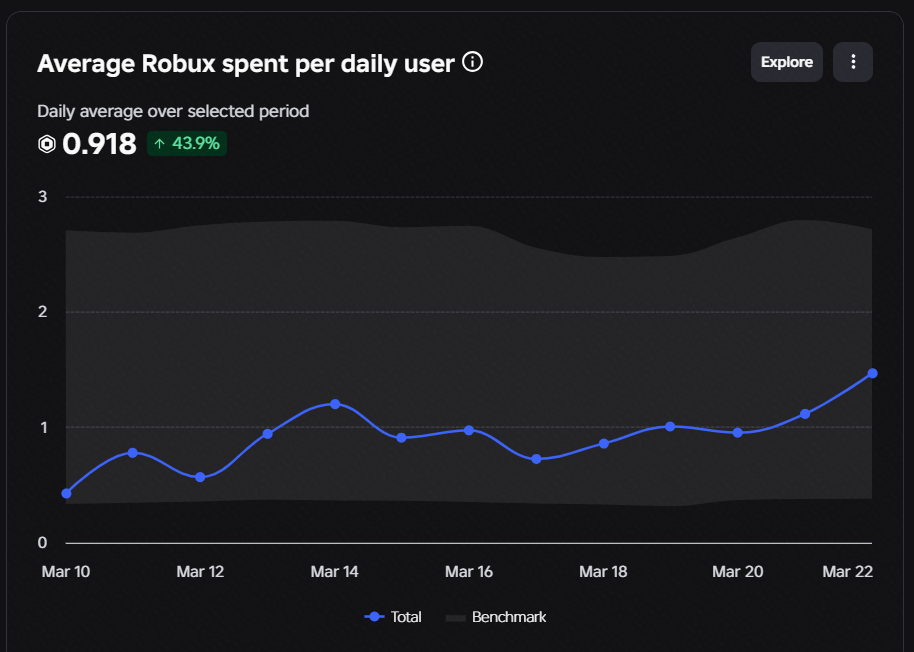Click the Mar 21 data point
The height and width of the screenshot is (652, 914).
point(805,414)
